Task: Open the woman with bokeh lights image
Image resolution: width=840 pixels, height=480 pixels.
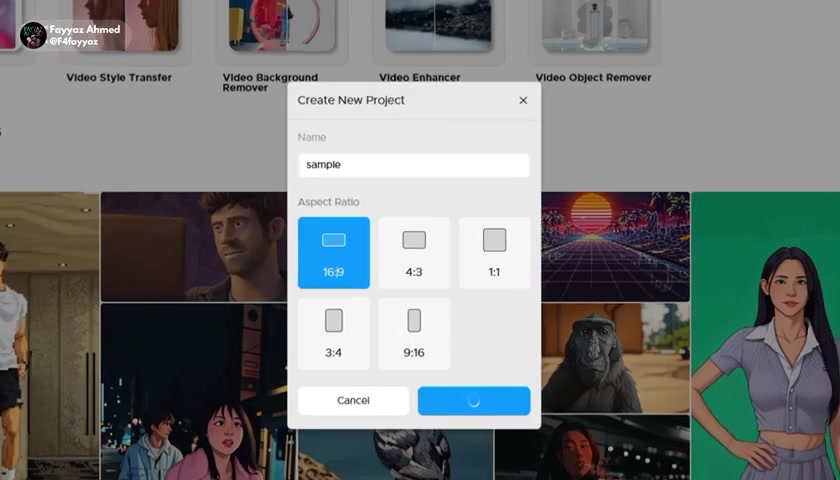Action: 592,447
